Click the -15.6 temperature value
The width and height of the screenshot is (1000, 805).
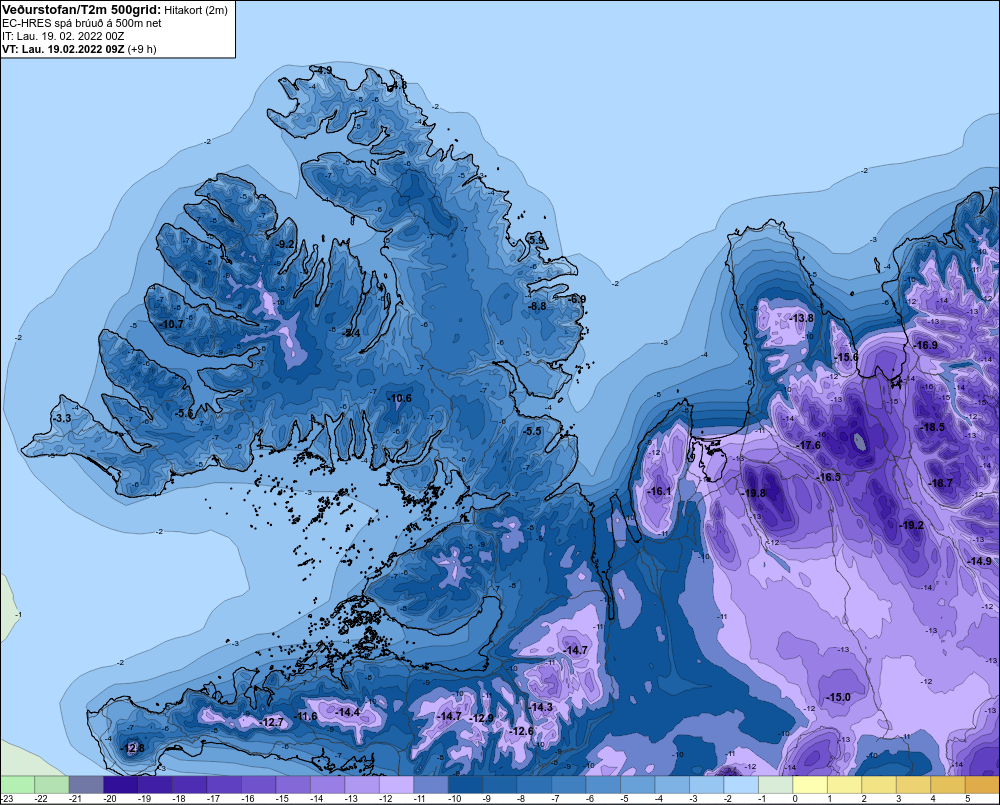[846, 357]
